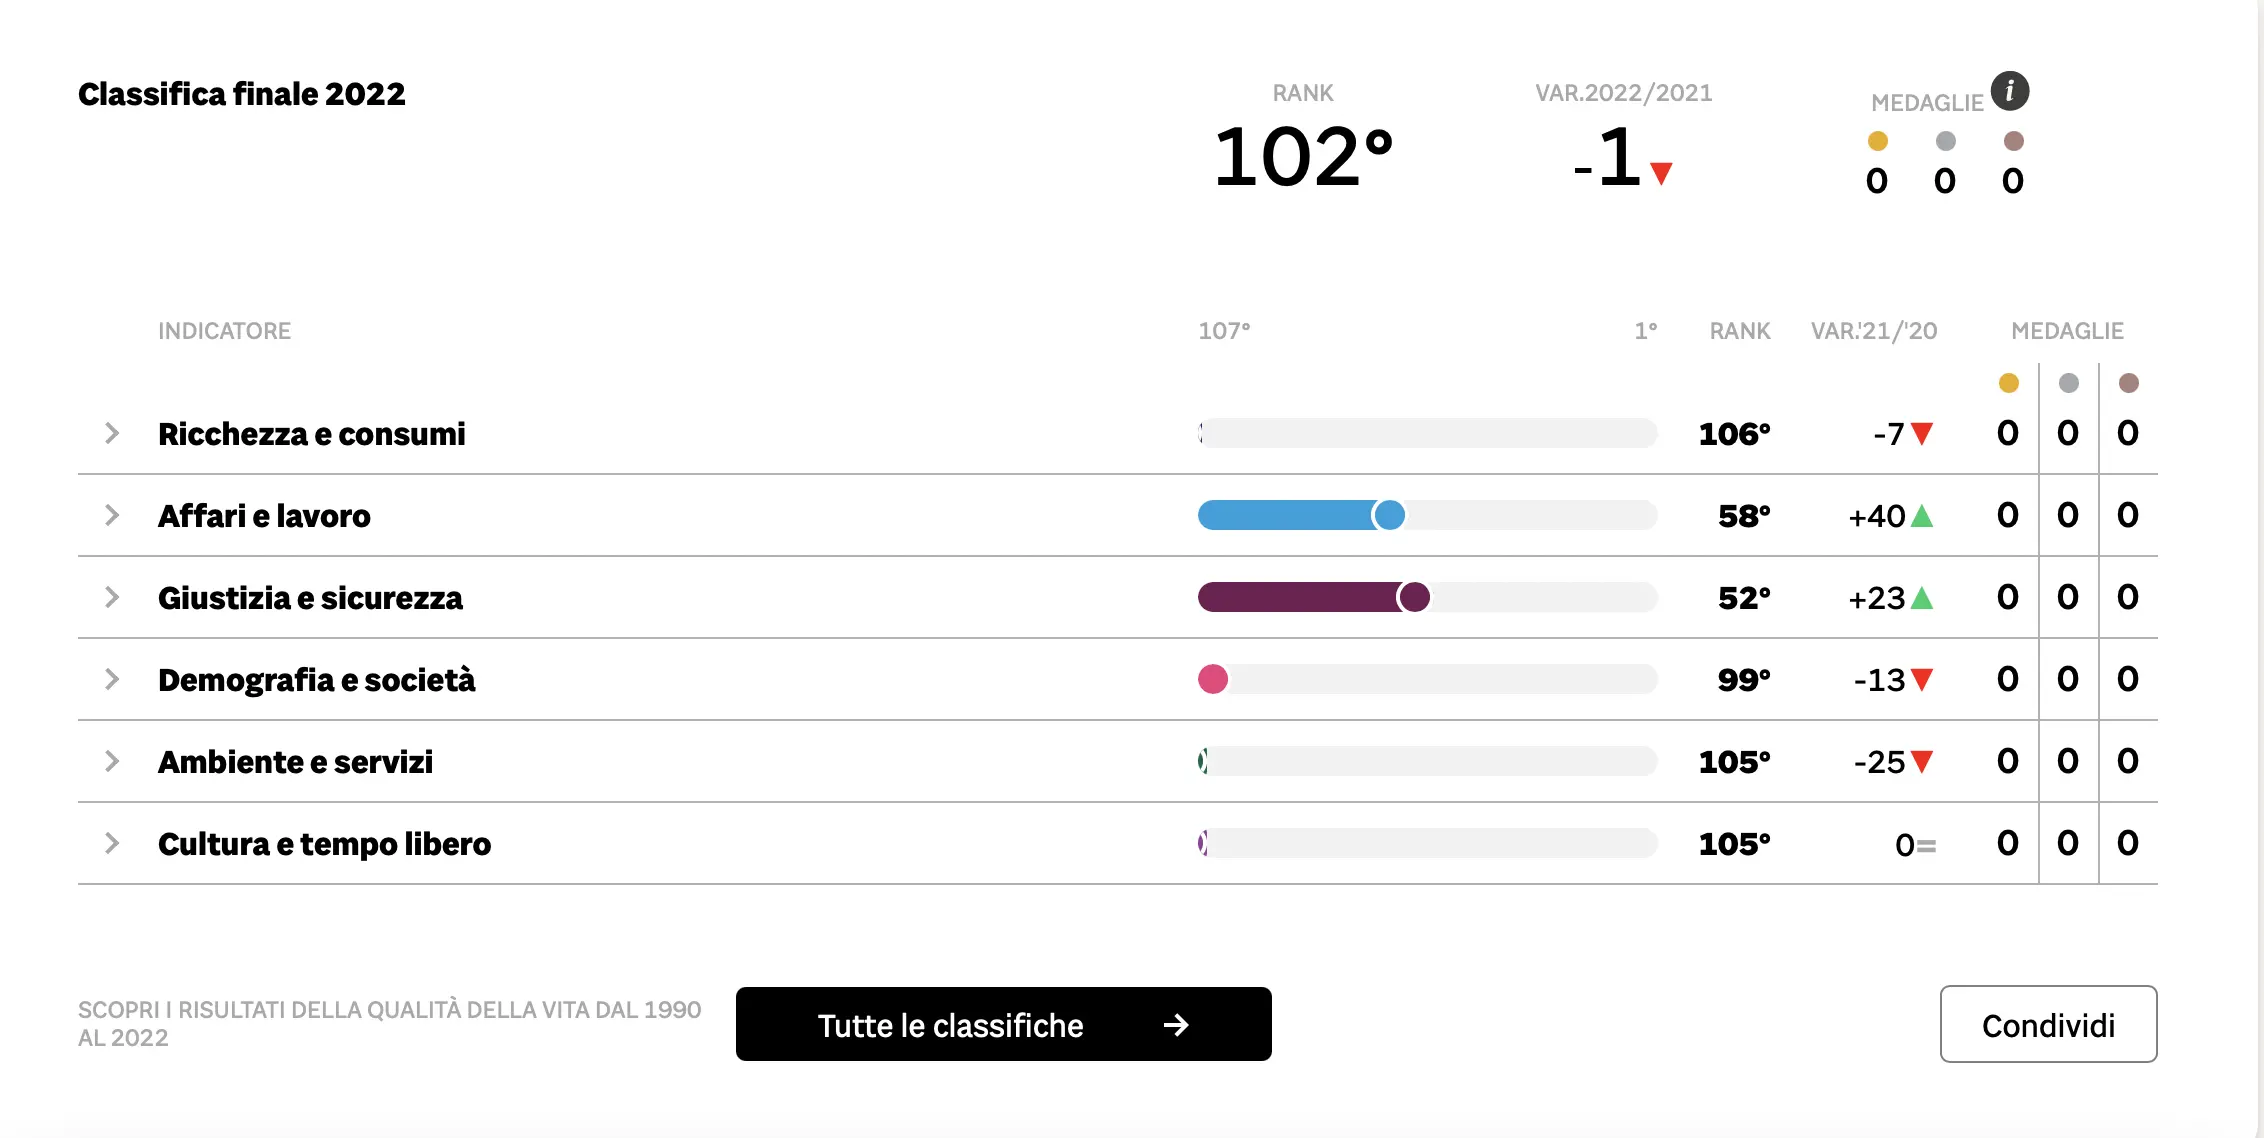2264x1138 pixels.
Task: Click bronze medal dot in table header
Action: click(2128, 383)
